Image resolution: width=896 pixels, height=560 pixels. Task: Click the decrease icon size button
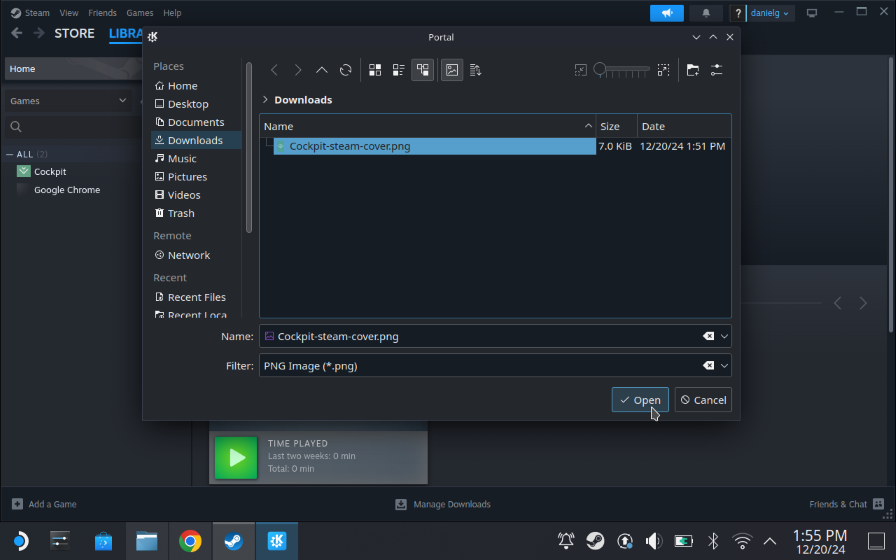581,70
